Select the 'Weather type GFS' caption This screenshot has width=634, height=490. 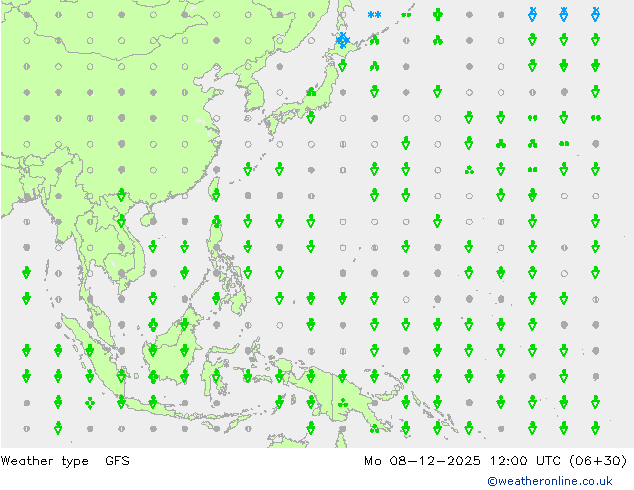point(65,460)
